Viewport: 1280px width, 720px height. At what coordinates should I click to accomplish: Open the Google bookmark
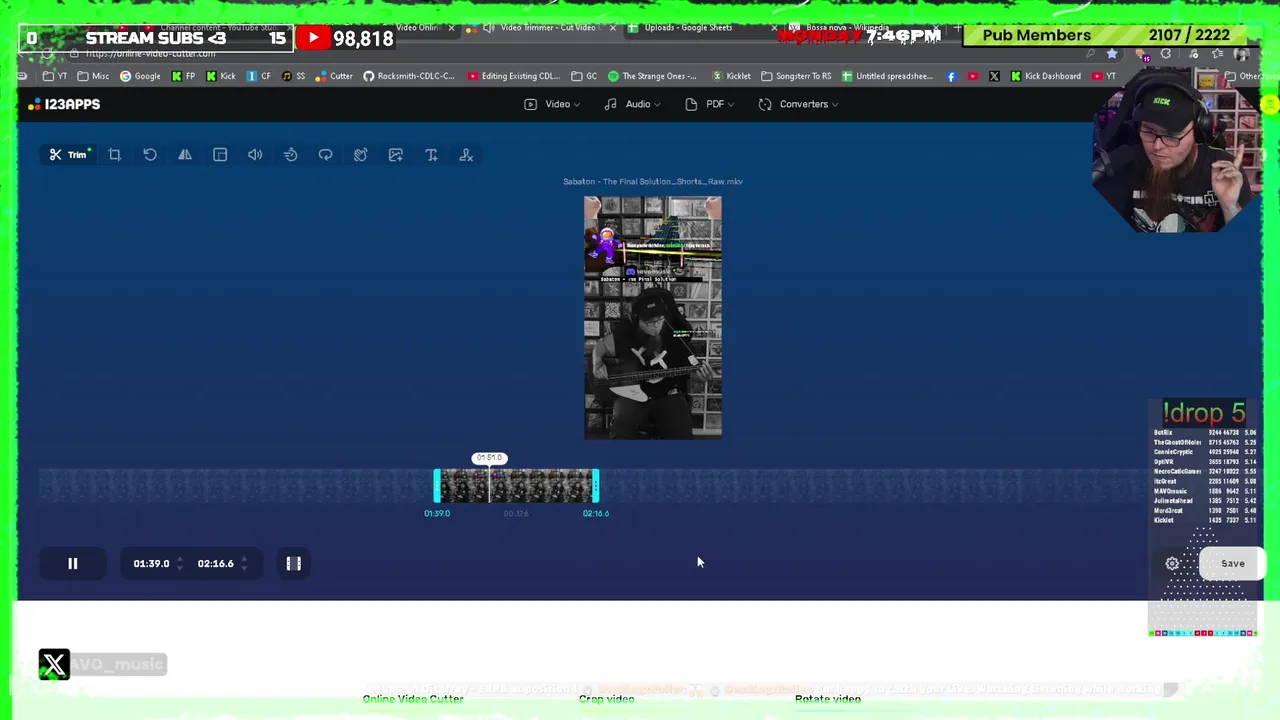coord(140,76)
